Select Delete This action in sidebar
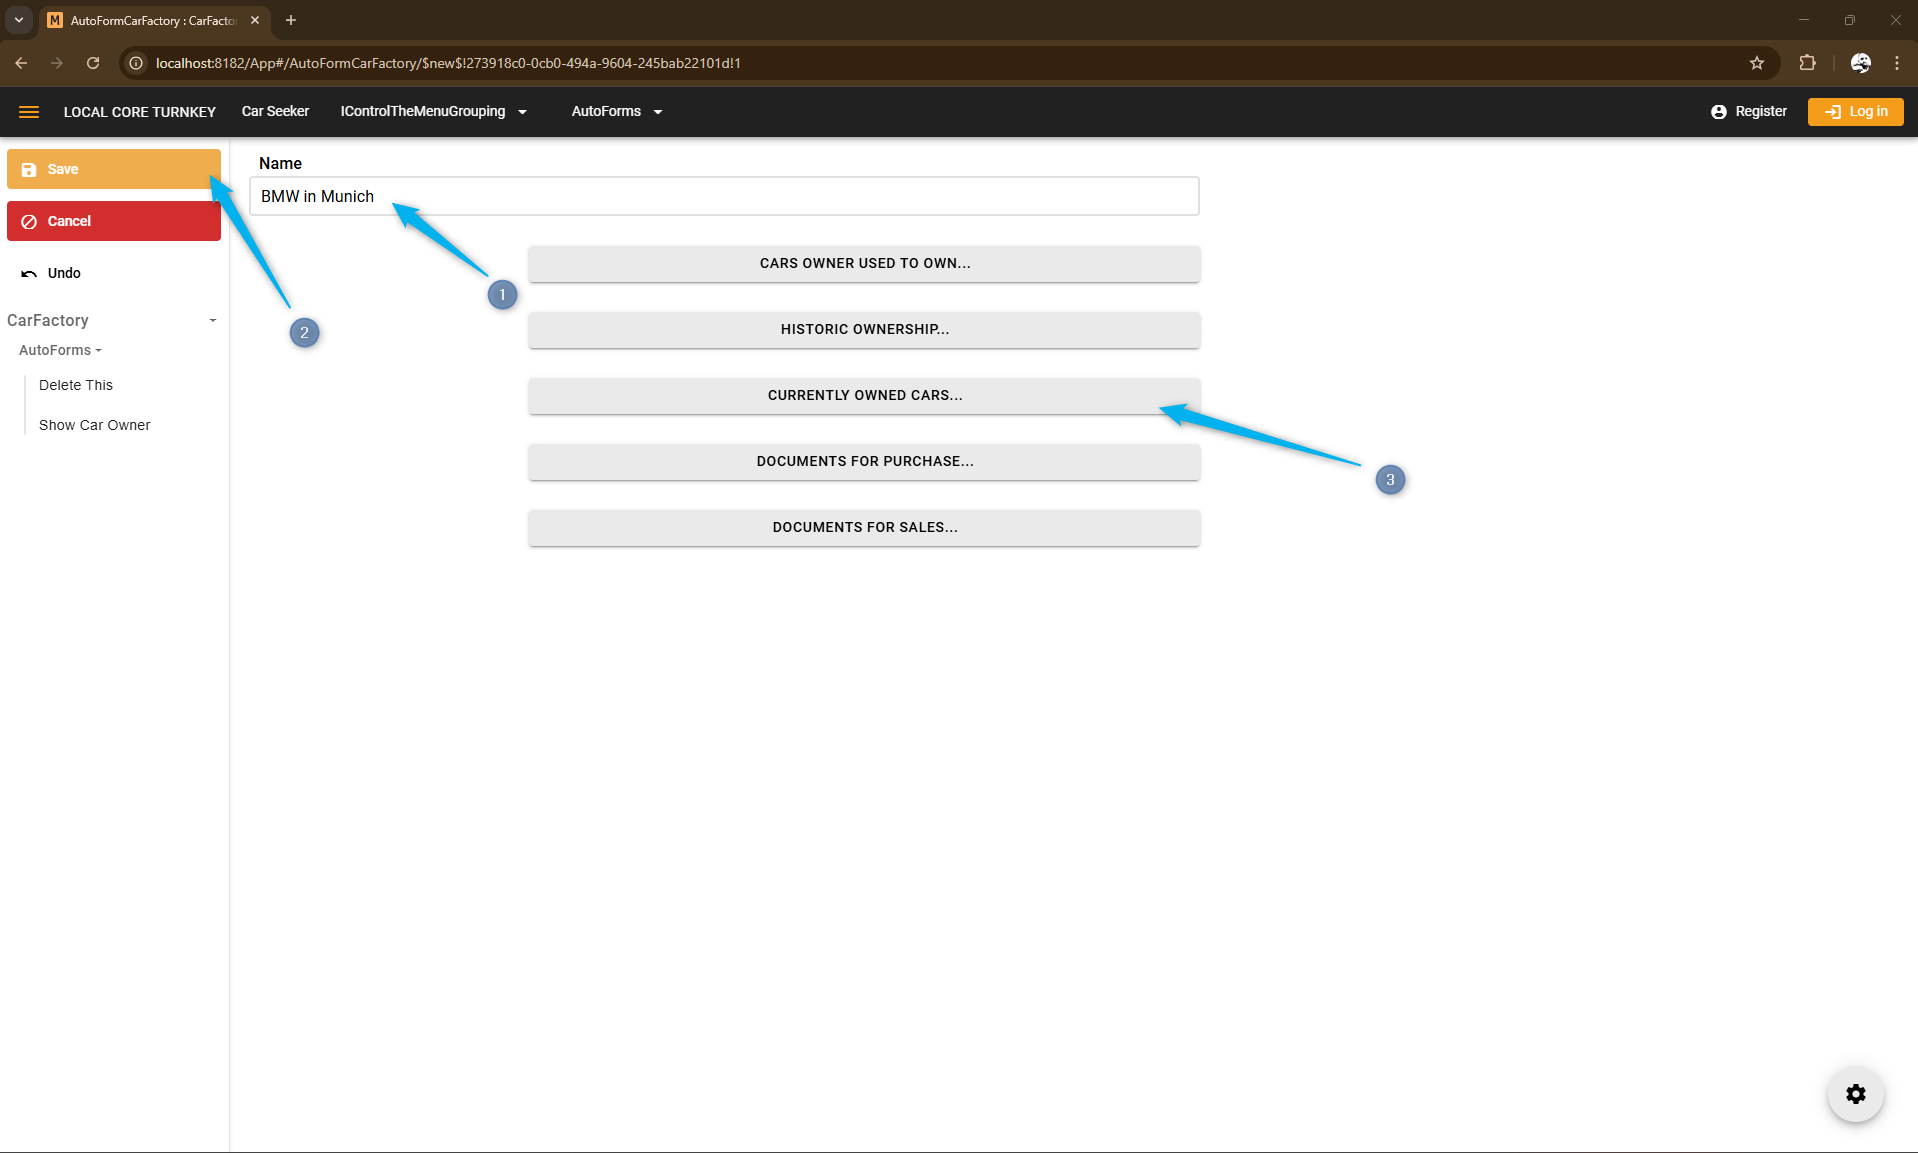Screen dimensions: 1918x1153 pos(76,385)
